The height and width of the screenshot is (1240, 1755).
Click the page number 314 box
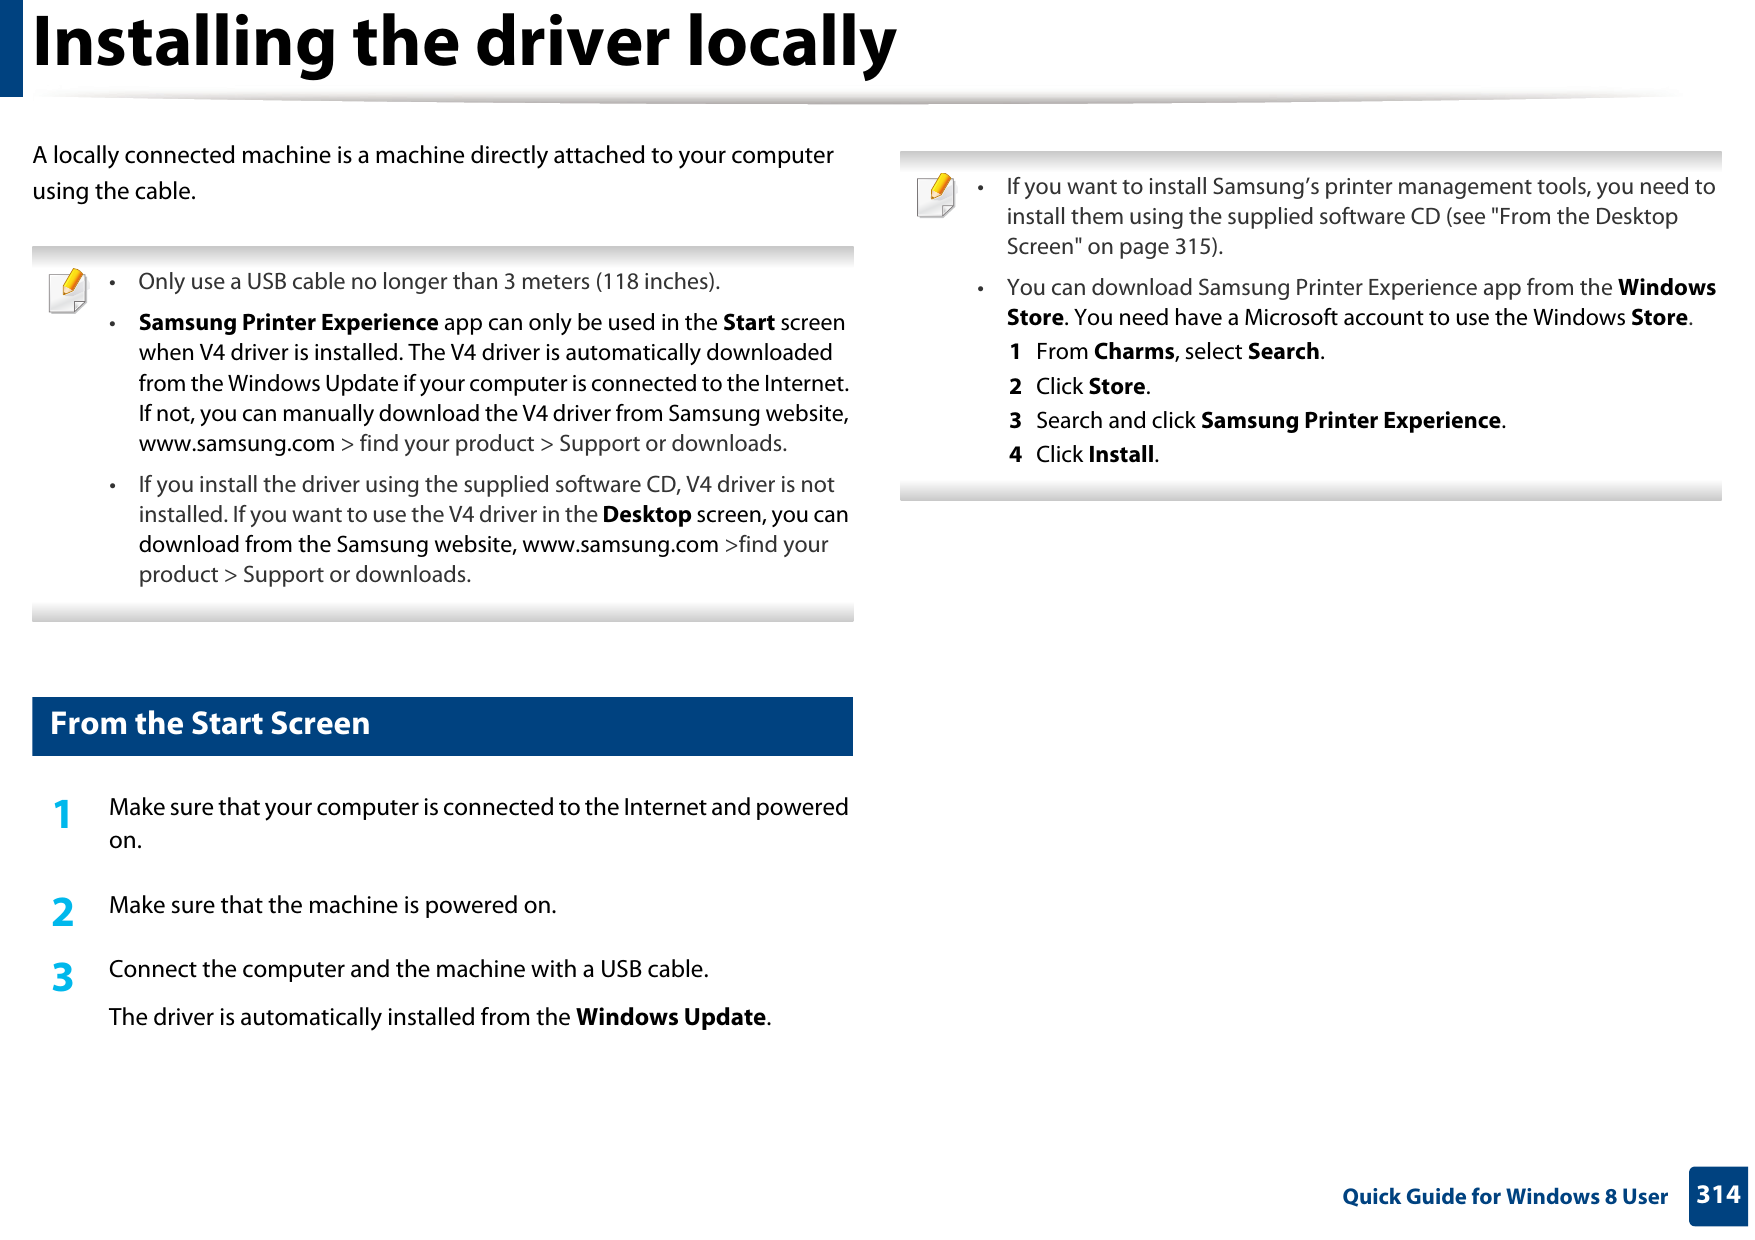pos(1716,1196)
